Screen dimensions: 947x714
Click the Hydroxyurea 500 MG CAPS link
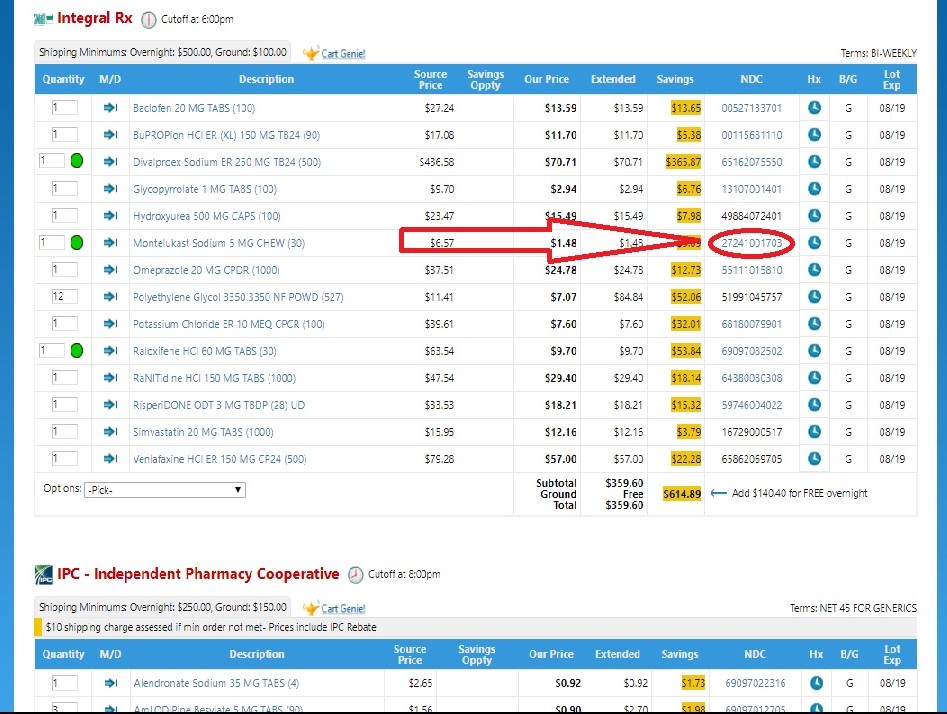click(x=207, y=216)
